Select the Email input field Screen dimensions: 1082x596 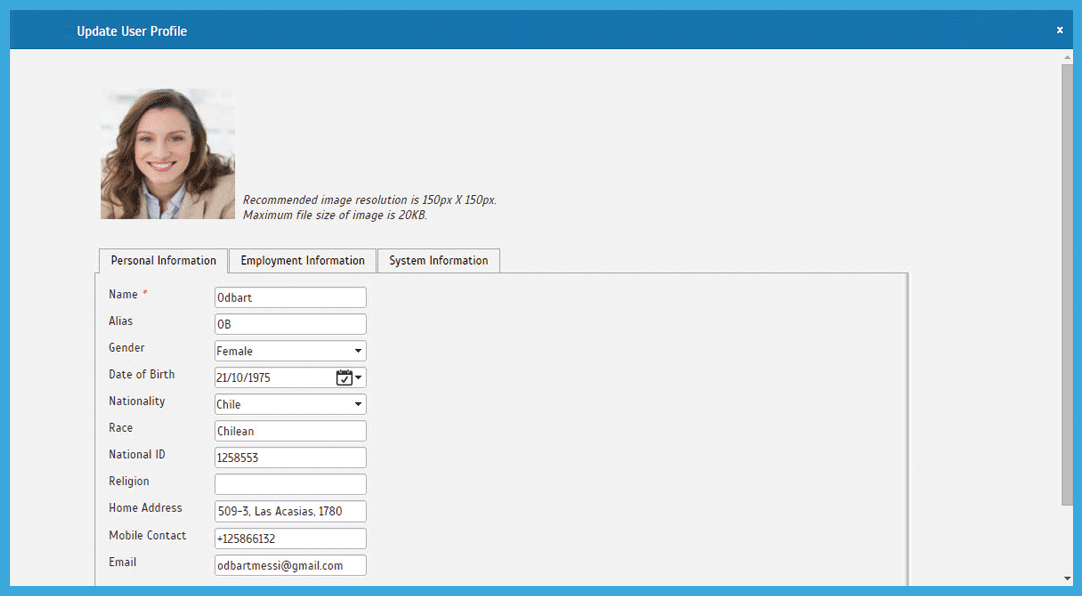[290, 566]
